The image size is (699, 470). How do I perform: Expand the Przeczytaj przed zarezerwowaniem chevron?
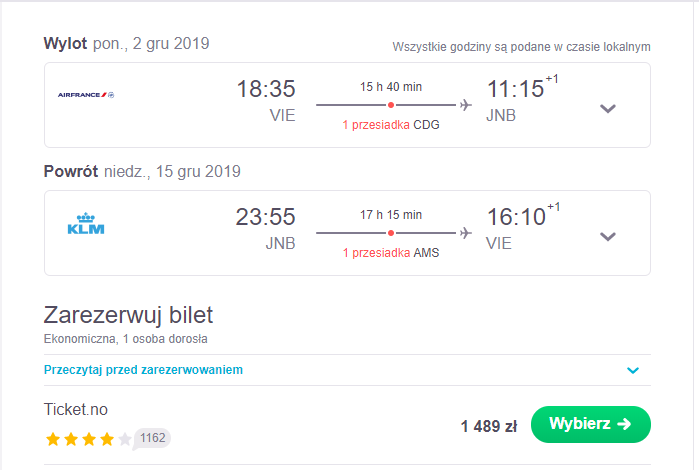coord(633,370)
